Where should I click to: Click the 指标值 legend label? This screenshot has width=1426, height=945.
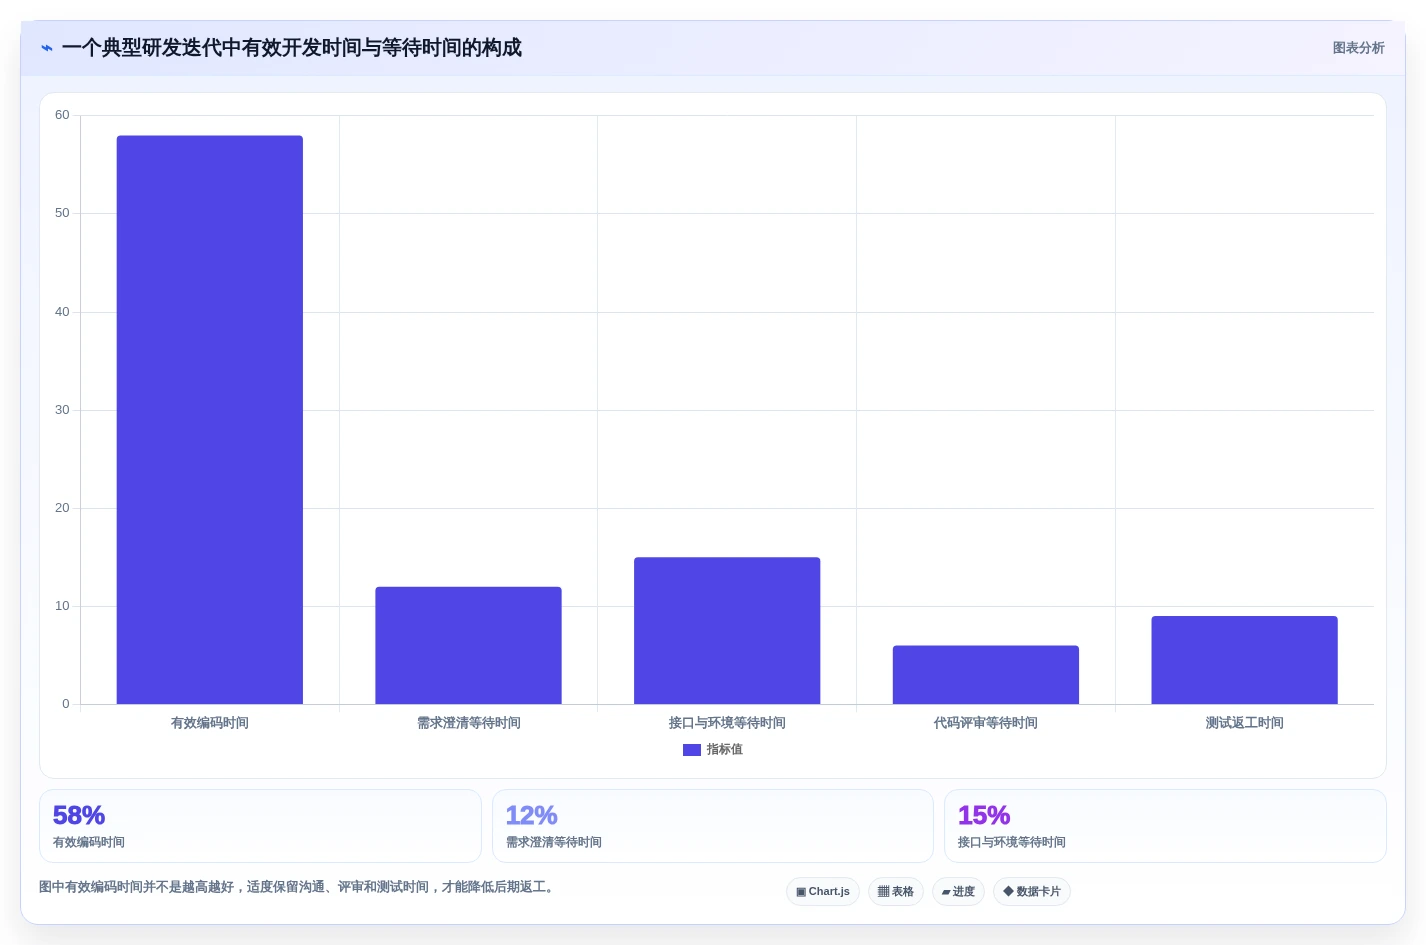(725, 750)
